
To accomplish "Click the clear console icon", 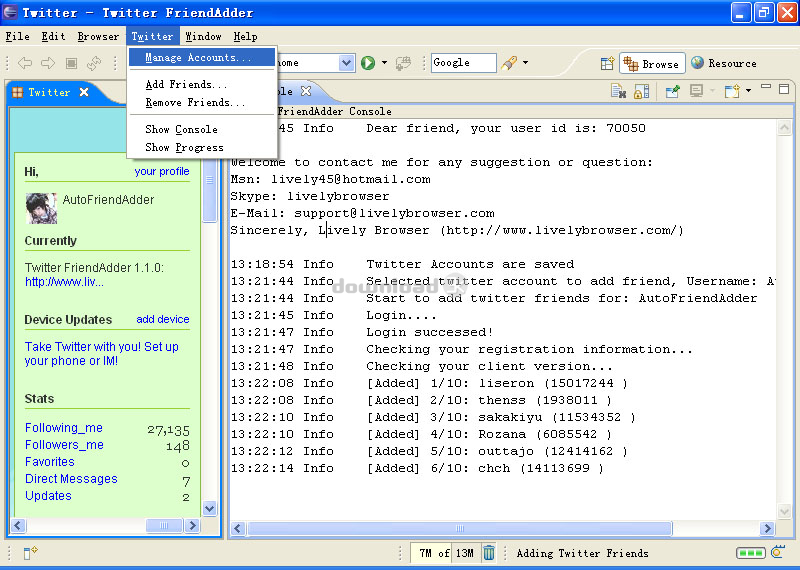I will [x=619, y=91].
